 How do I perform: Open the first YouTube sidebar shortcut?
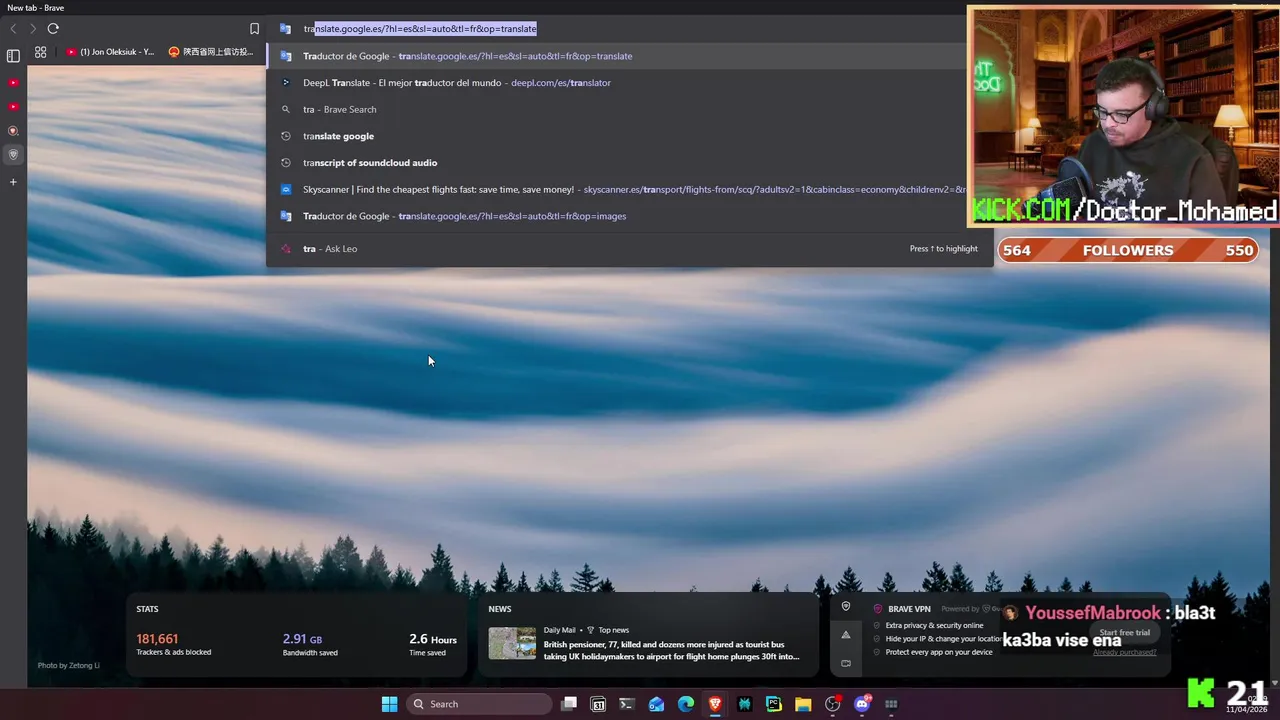click(13, 83)
